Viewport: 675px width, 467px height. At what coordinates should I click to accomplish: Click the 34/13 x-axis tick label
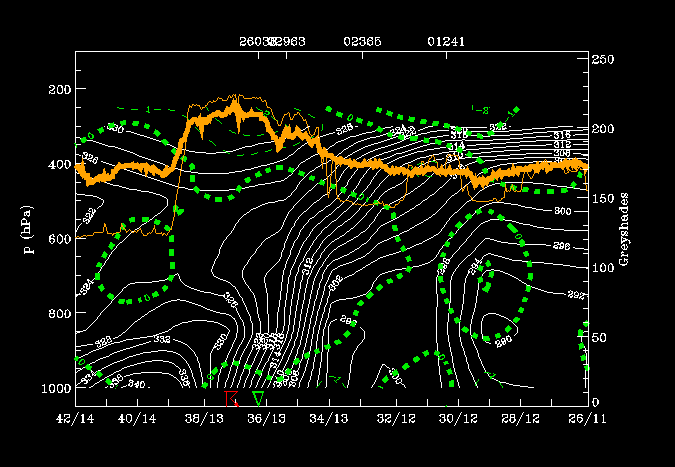(x=328, y=418)
